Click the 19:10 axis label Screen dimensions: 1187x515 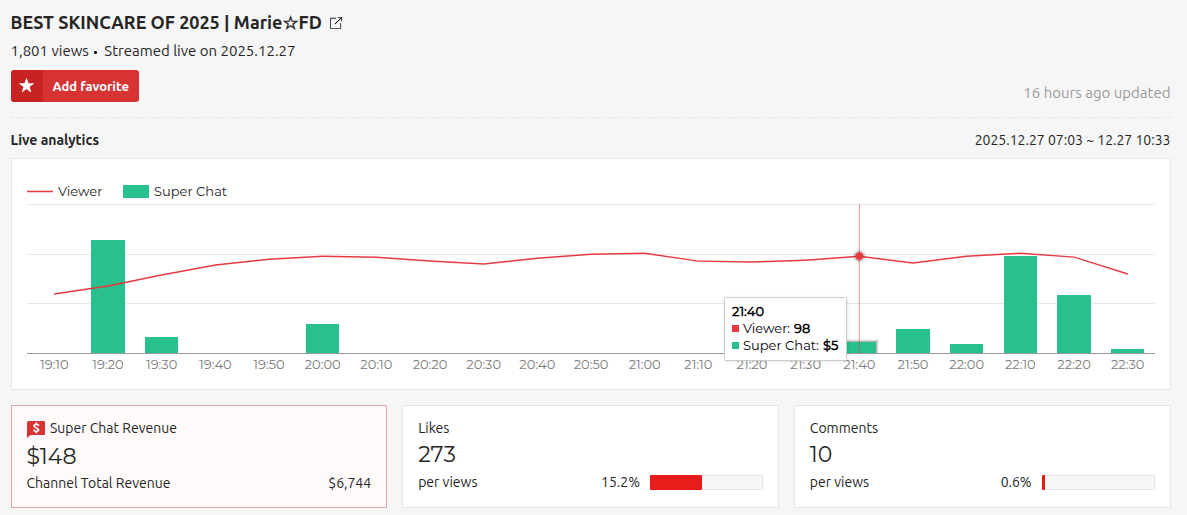55,364
